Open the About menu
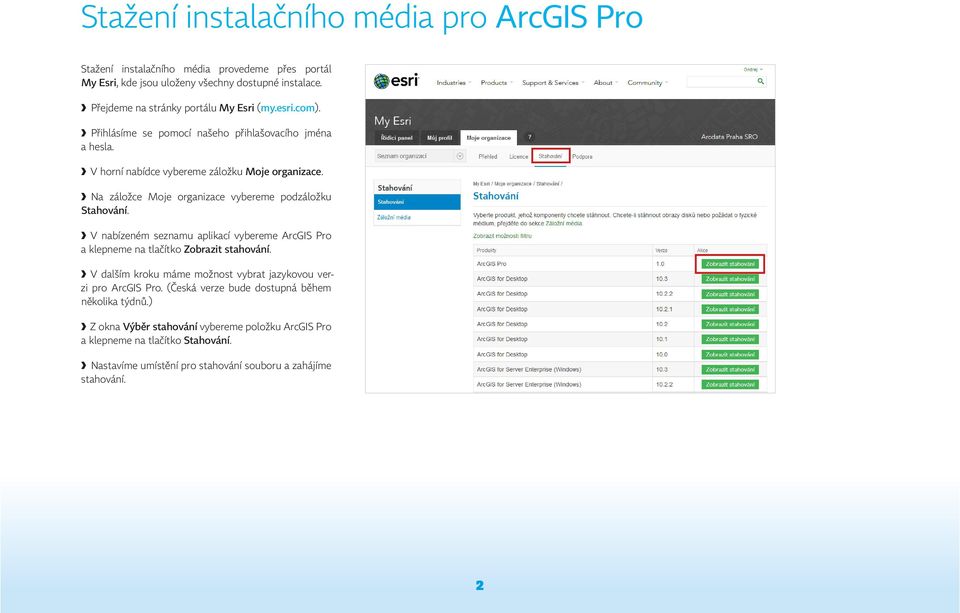 (x=605, y=83)
